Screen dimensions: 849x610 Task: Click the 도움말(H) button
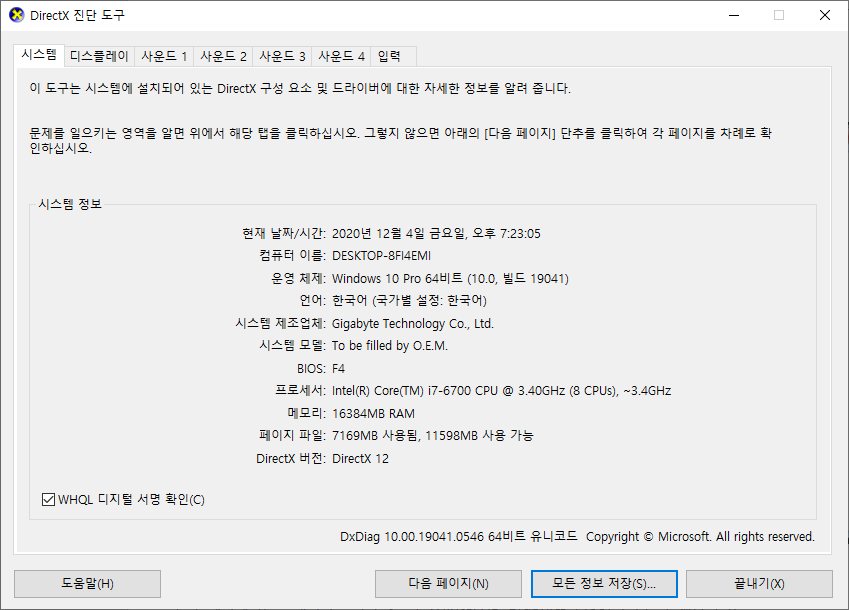tap(87, 583)
